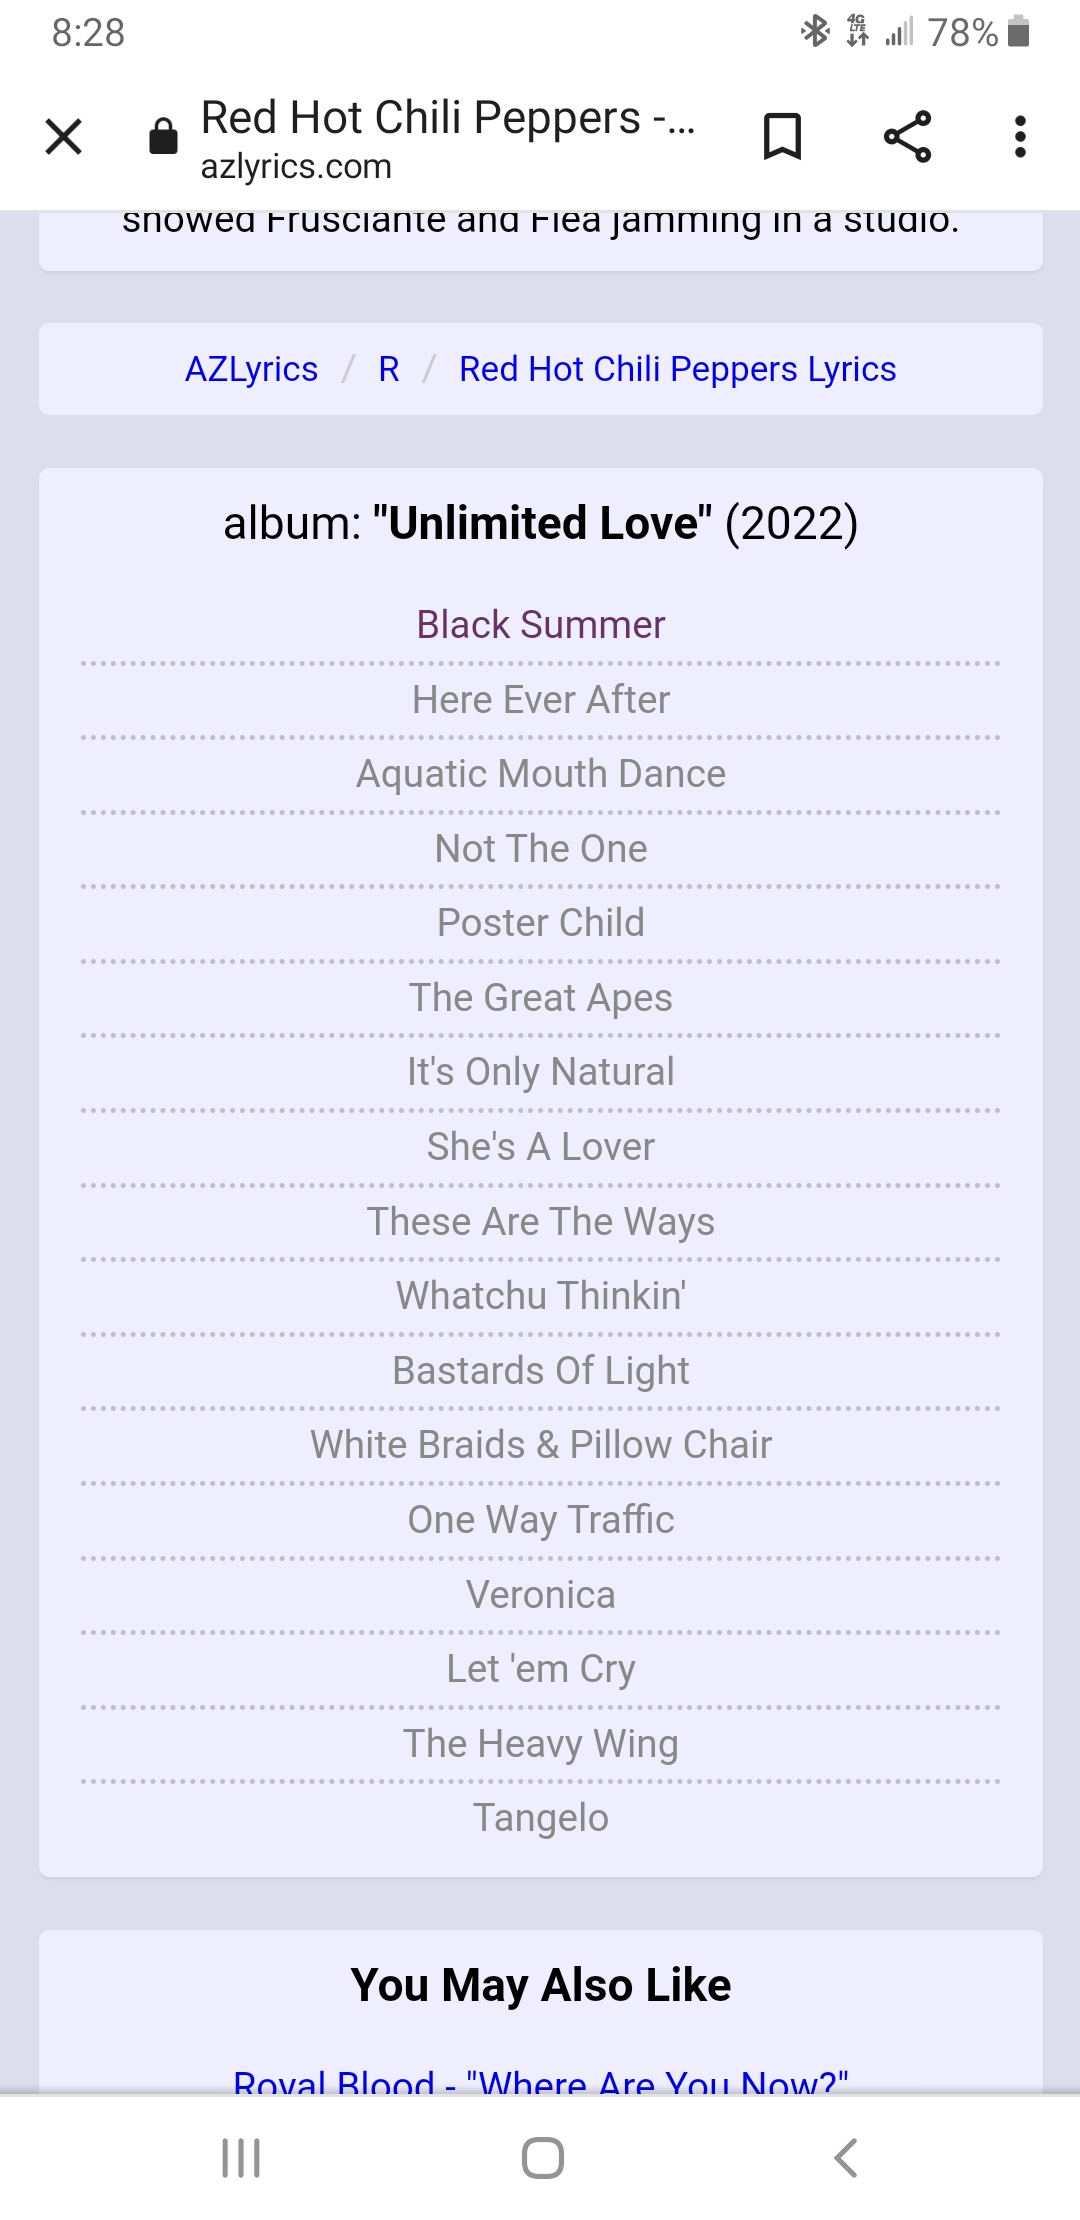Viewport: 1080px width, 2220px height.
Task: Open the three-dot browser menu
Action: [1019, 136]
